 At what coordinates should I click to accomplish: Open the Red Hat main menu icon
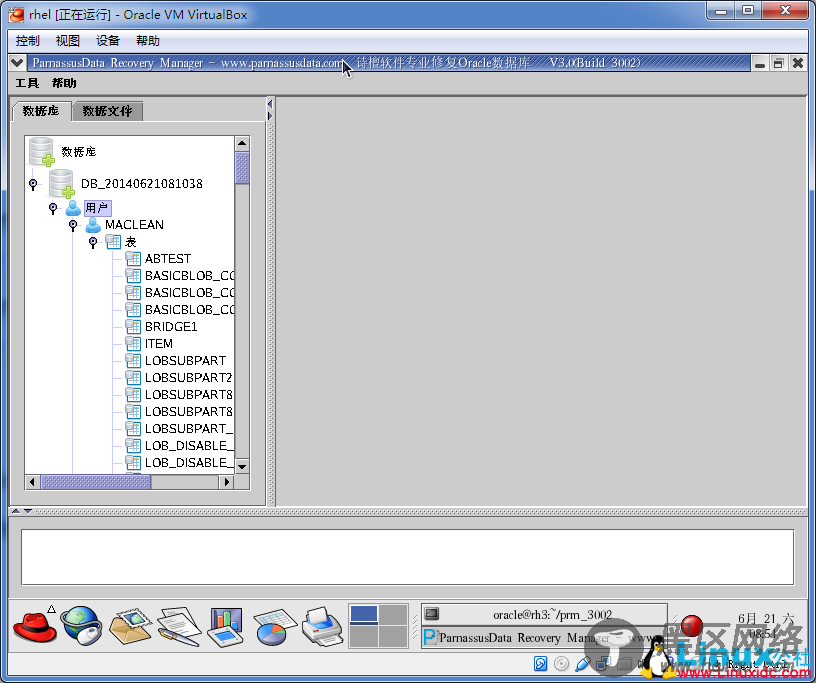pyautogui.click(x=34, y=626)
